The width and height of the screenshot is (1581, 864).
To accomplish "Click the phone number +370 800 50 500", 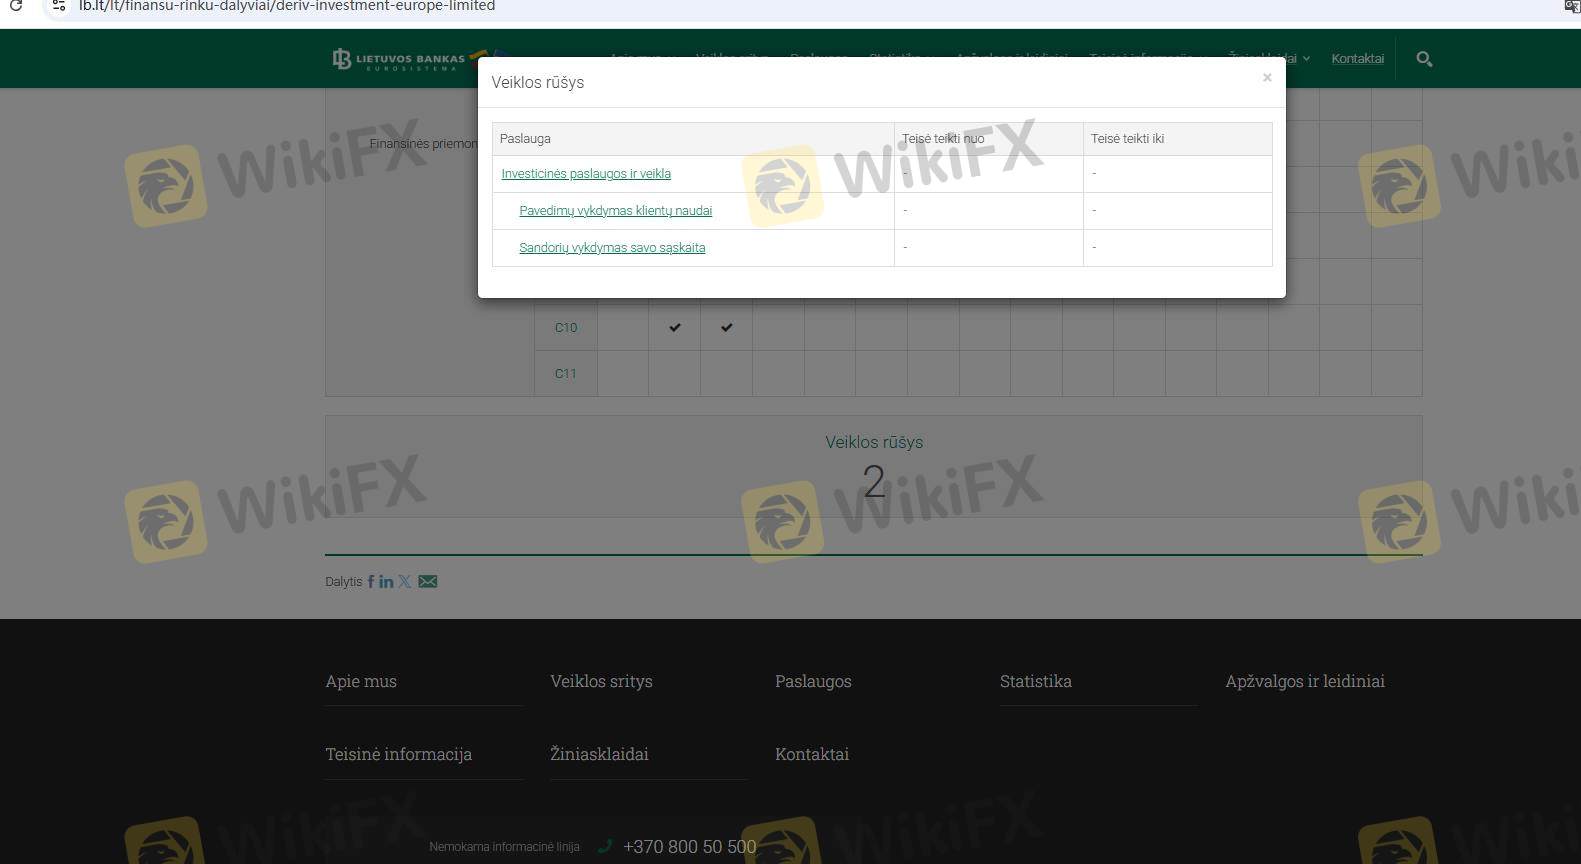I will (689, 847).
